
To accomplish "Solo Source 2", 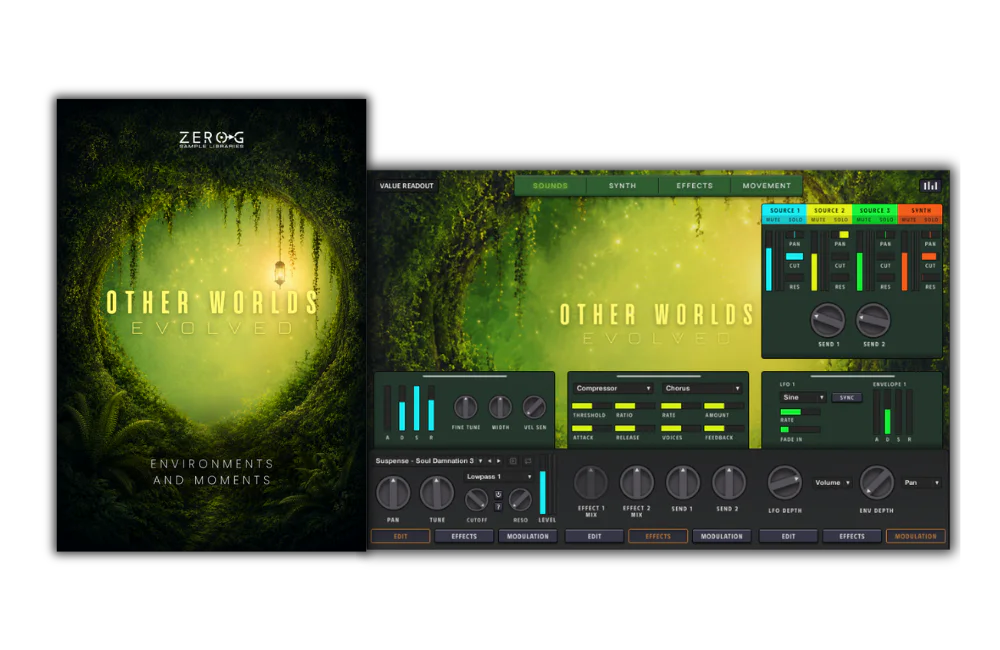I will click(841, 219).
